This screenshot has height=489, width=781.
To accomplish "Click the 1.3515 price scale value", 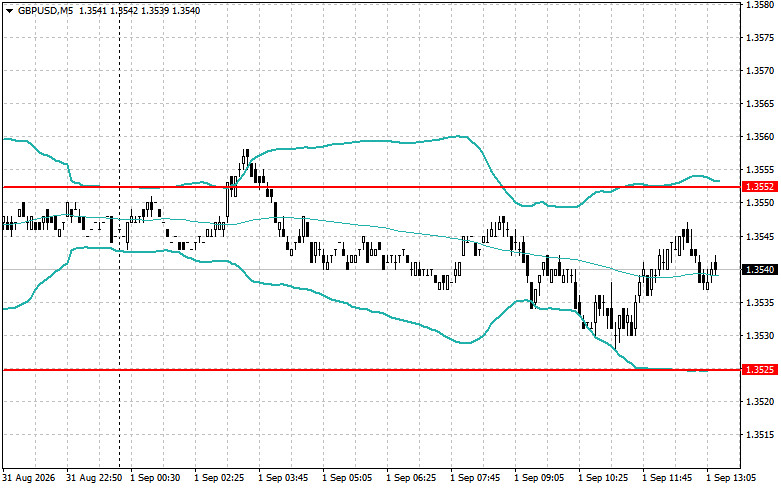I will (x=760, y=434).
